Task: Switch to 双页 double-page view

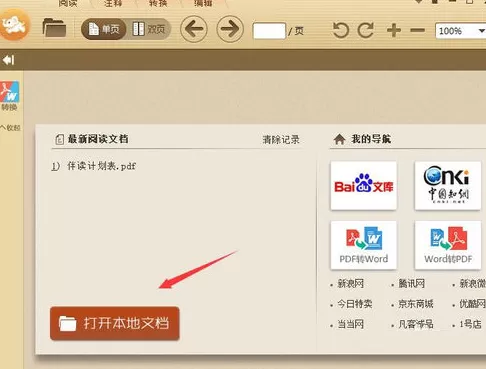Action: click(149, 29)
